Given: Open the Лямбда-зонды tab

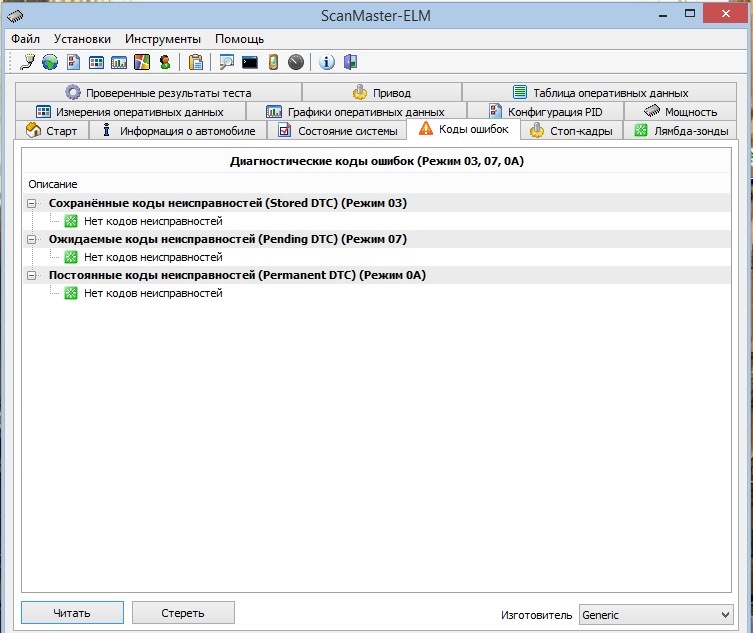Looking at the screenshot, I should [x=680, y=130].
